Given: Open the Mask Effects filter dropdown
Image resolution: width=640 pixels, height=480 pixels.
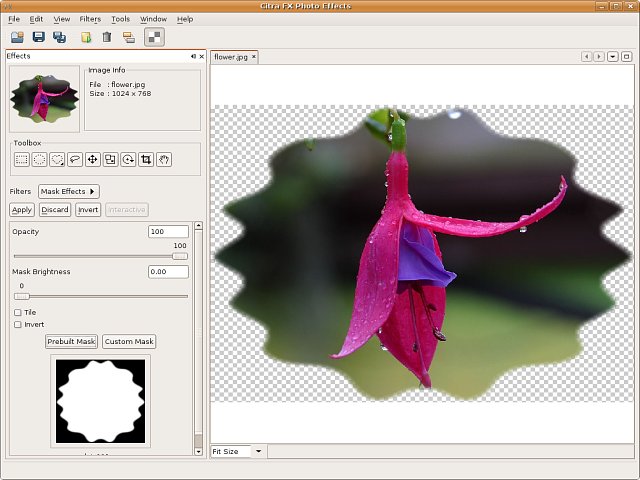Looking at the screenshot, I should pyautogui.click(x=68, y=191).
